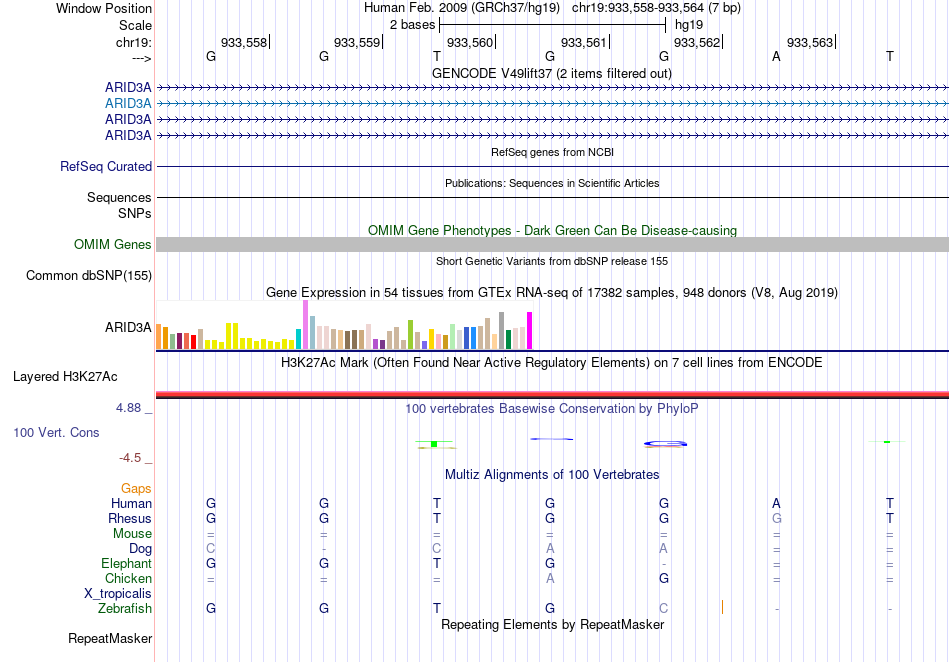Click the 933,563 ruler position
This screenshot has width=950, height=662.
click(x=810, y=42)
